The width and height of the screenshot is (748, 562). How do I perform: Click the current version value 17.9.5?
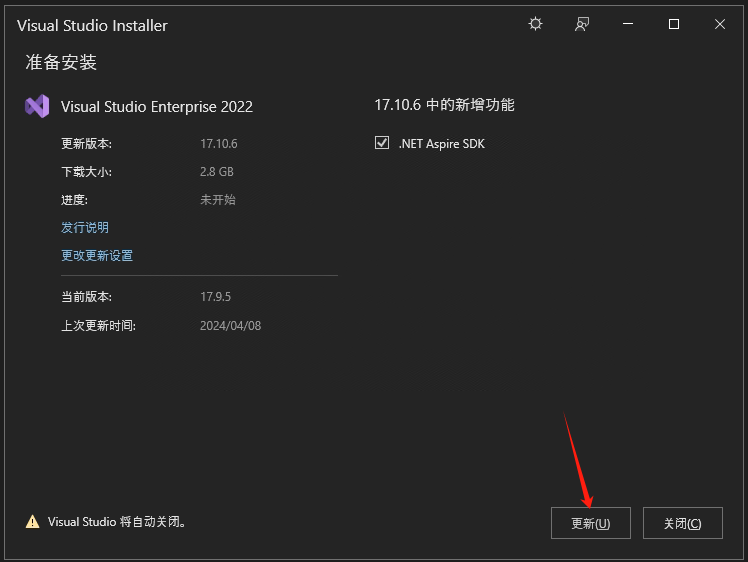coord(215,297)
